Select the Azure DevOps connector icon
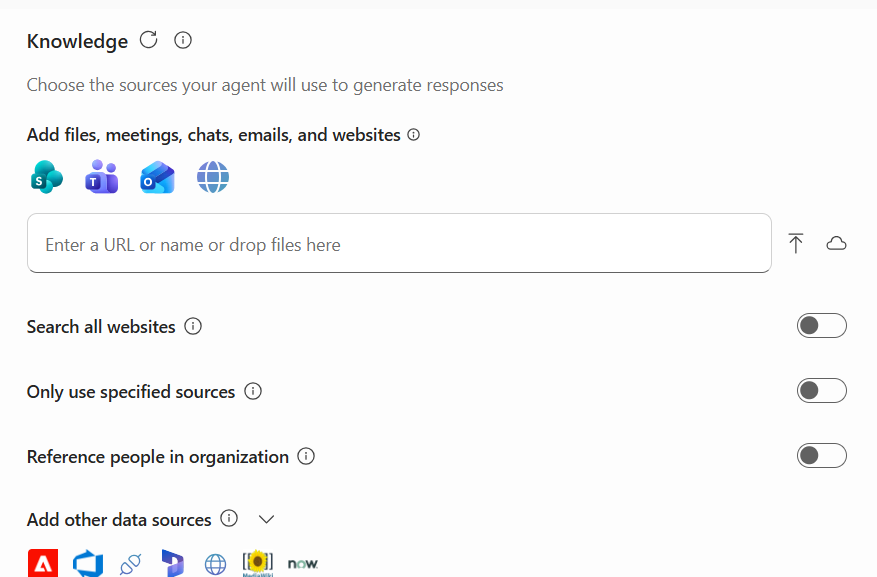The height and width of the screenshot is (577, 877). pyautogui.click(x=88, y=563)
